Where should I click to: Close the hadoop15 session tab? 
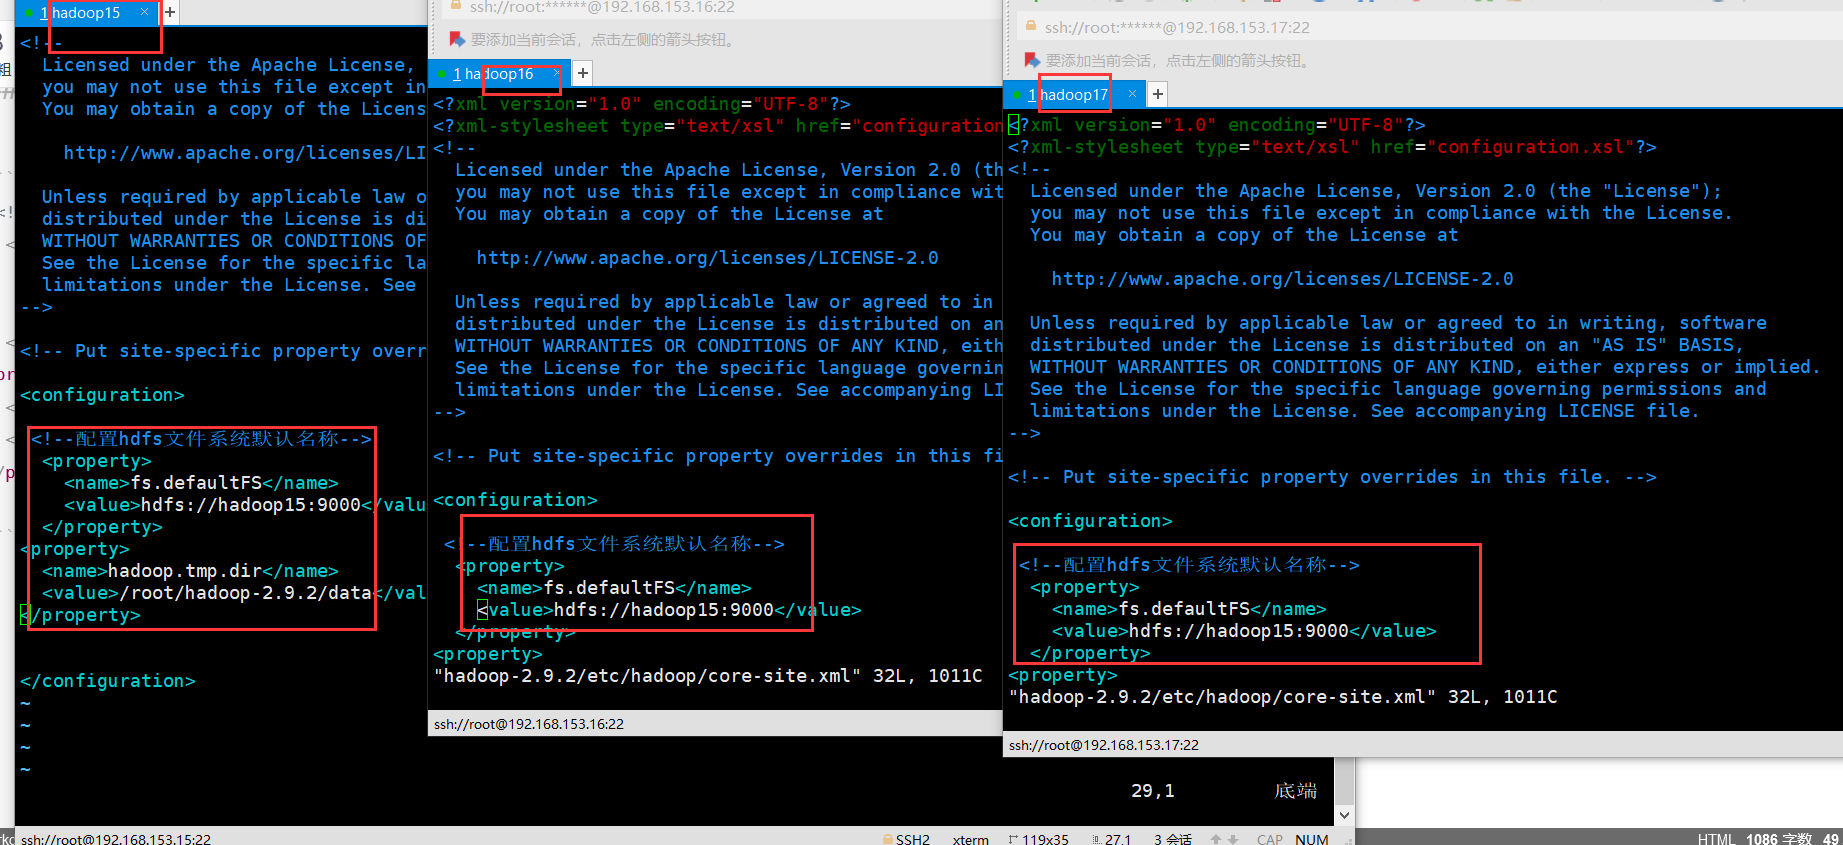click(x=145, y=12)
